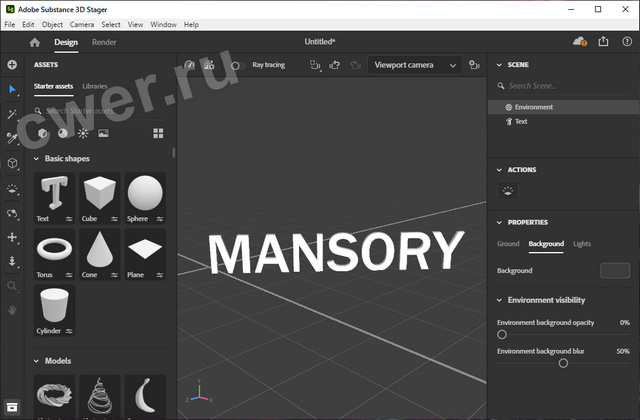Select the Zoom magnifier tool
Viewport: 640px width, 420px height.
coord(12,286)
